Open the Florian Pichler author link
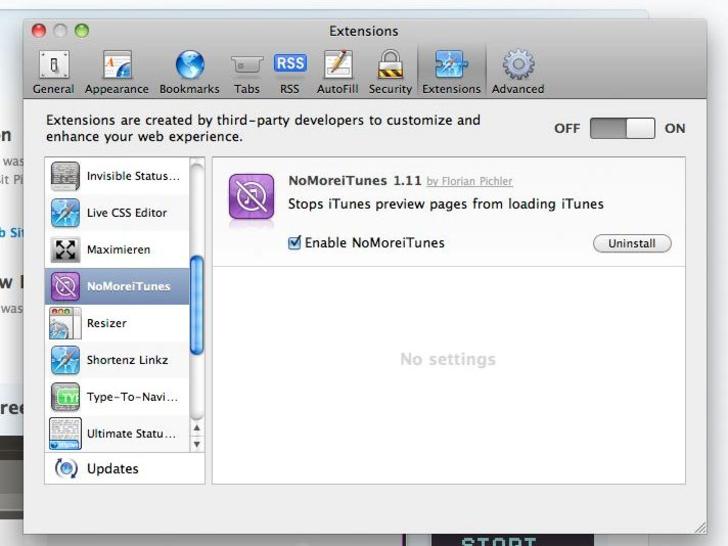This screenshot has height=546, width=728. 469,181
